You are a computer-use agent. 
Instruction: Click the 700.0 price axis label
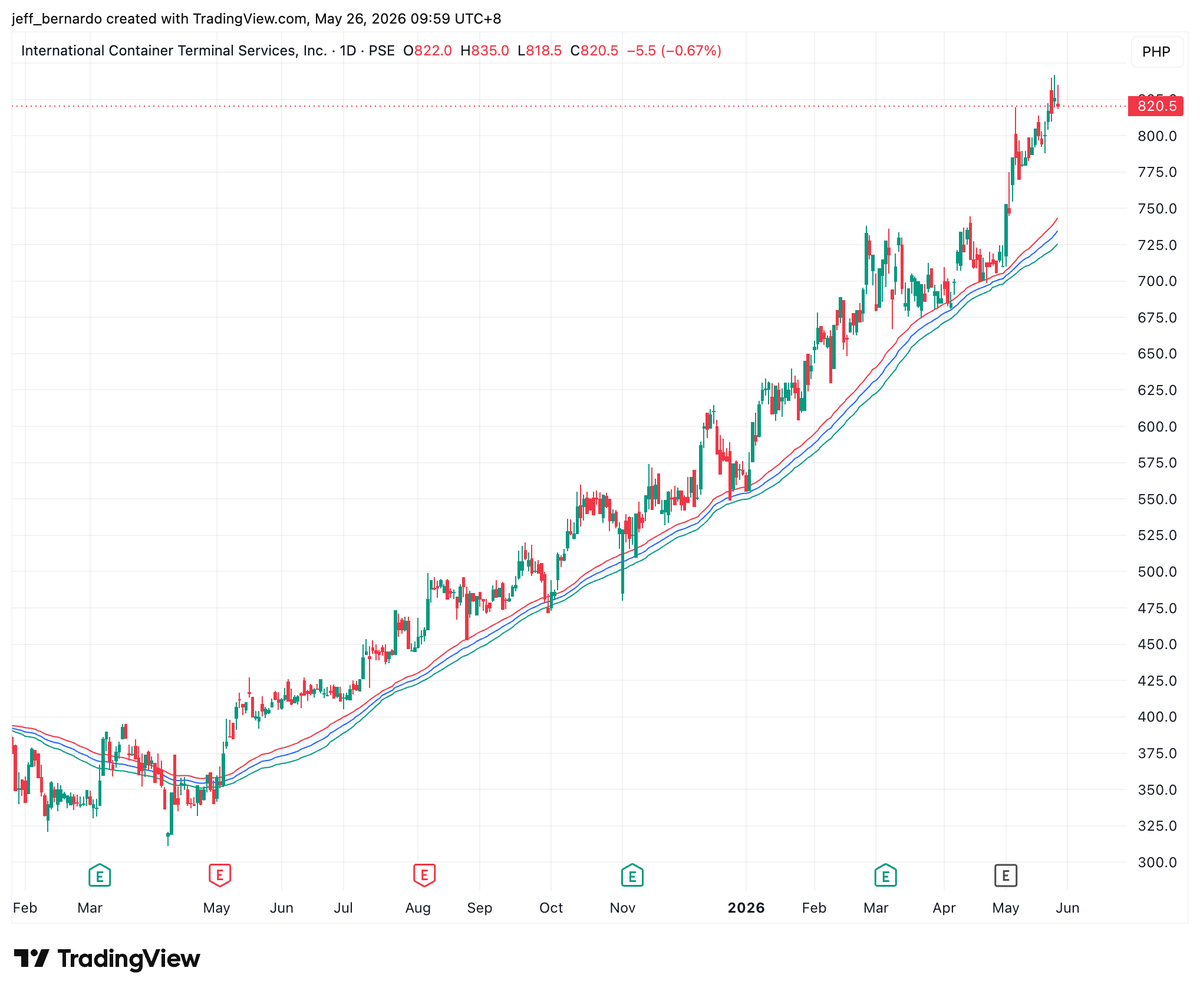1156,281
